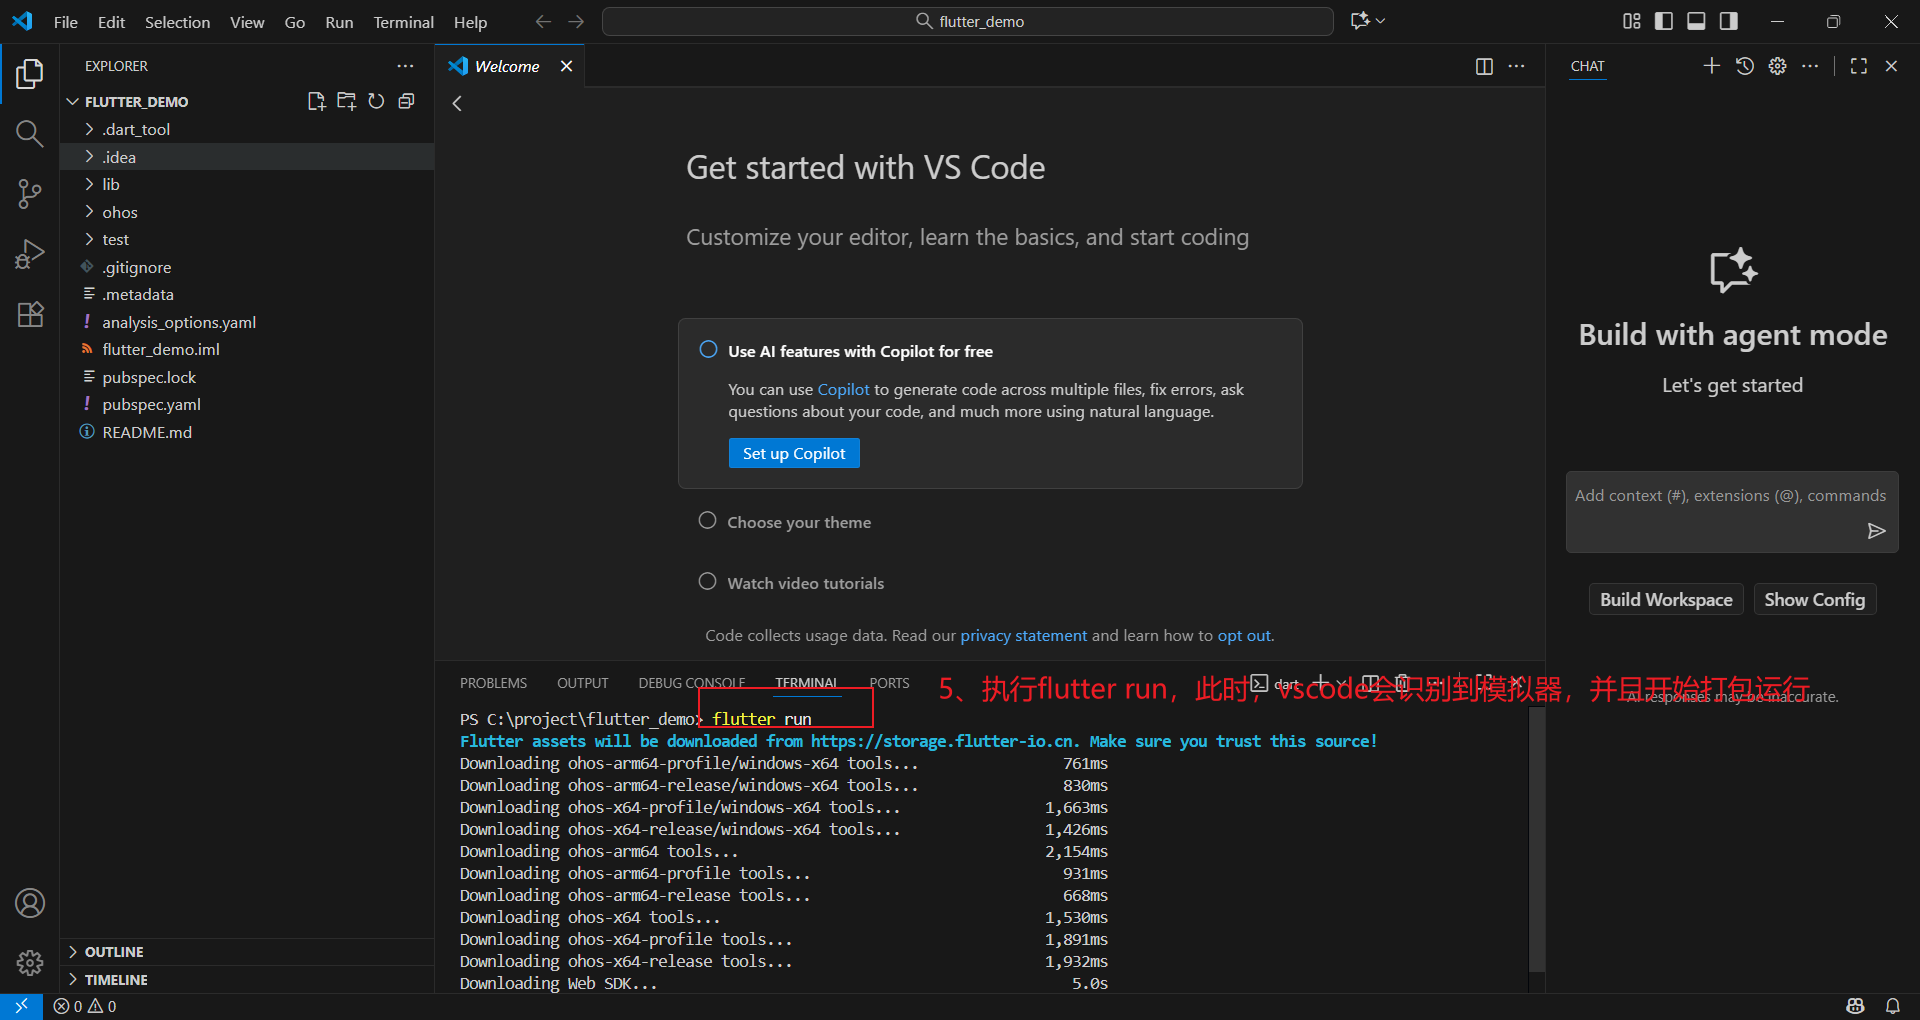The width and height of the screenshot is (1920, 1020).
Task: Open pubspec.yaml in the Explorer
Action: coord(247,404)
